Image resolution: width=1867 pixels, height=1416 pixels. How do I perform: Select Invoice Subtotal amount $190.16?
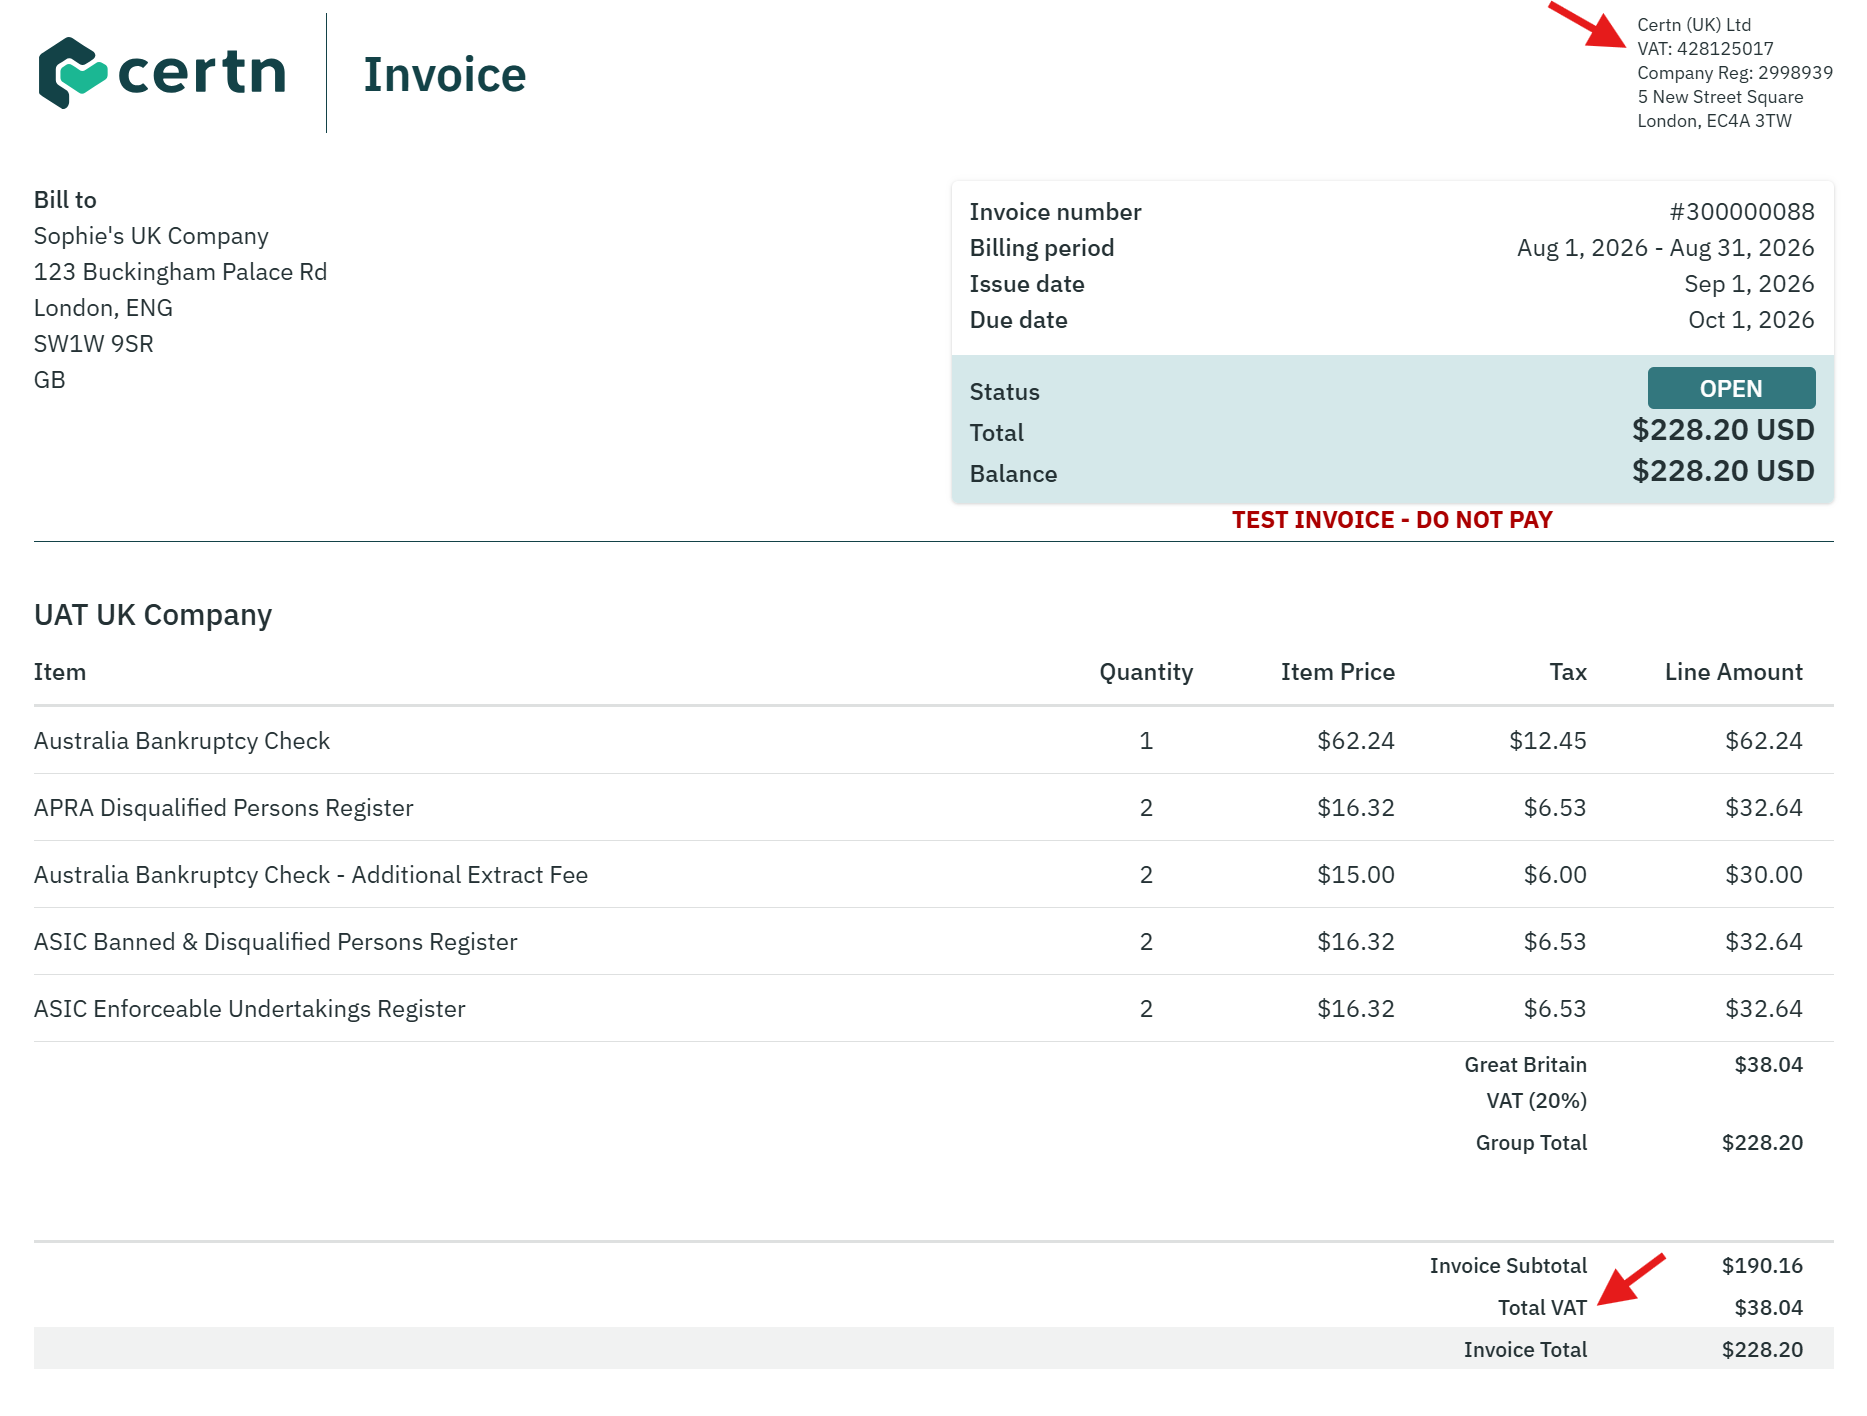click(x=1762, y=1266)
